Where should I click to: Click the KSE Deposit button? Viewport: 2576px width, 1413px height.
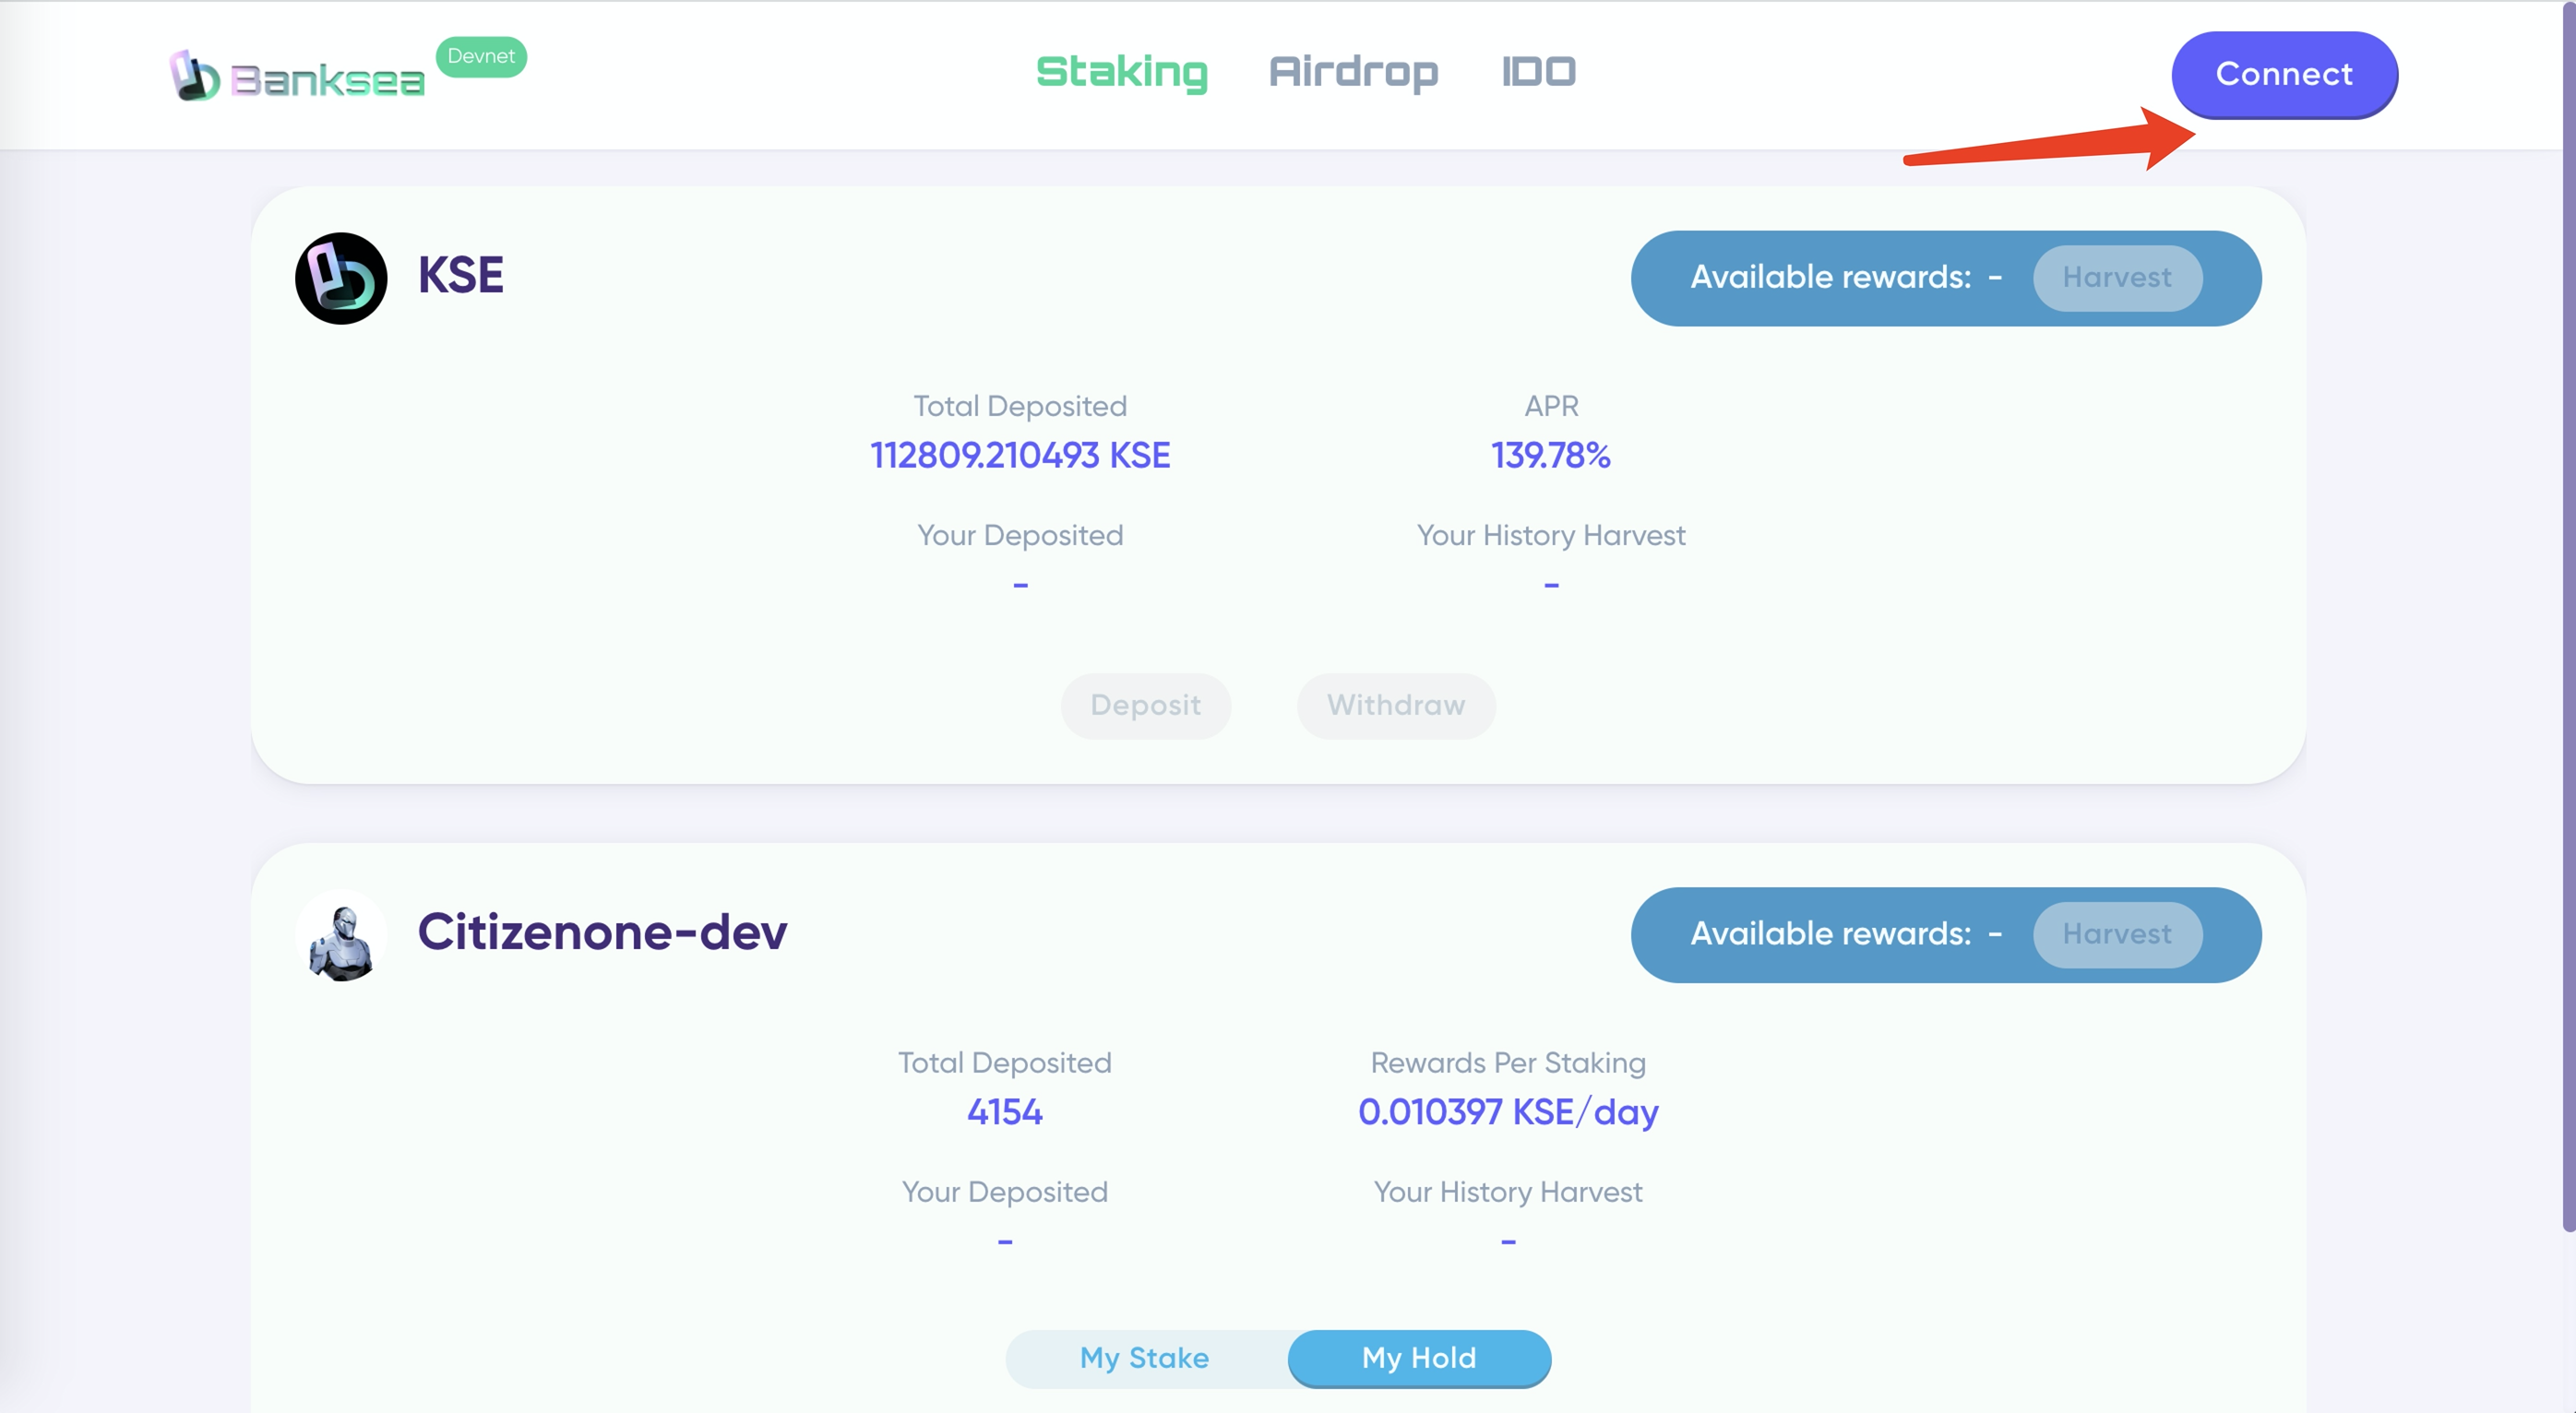coord(1145,706)
